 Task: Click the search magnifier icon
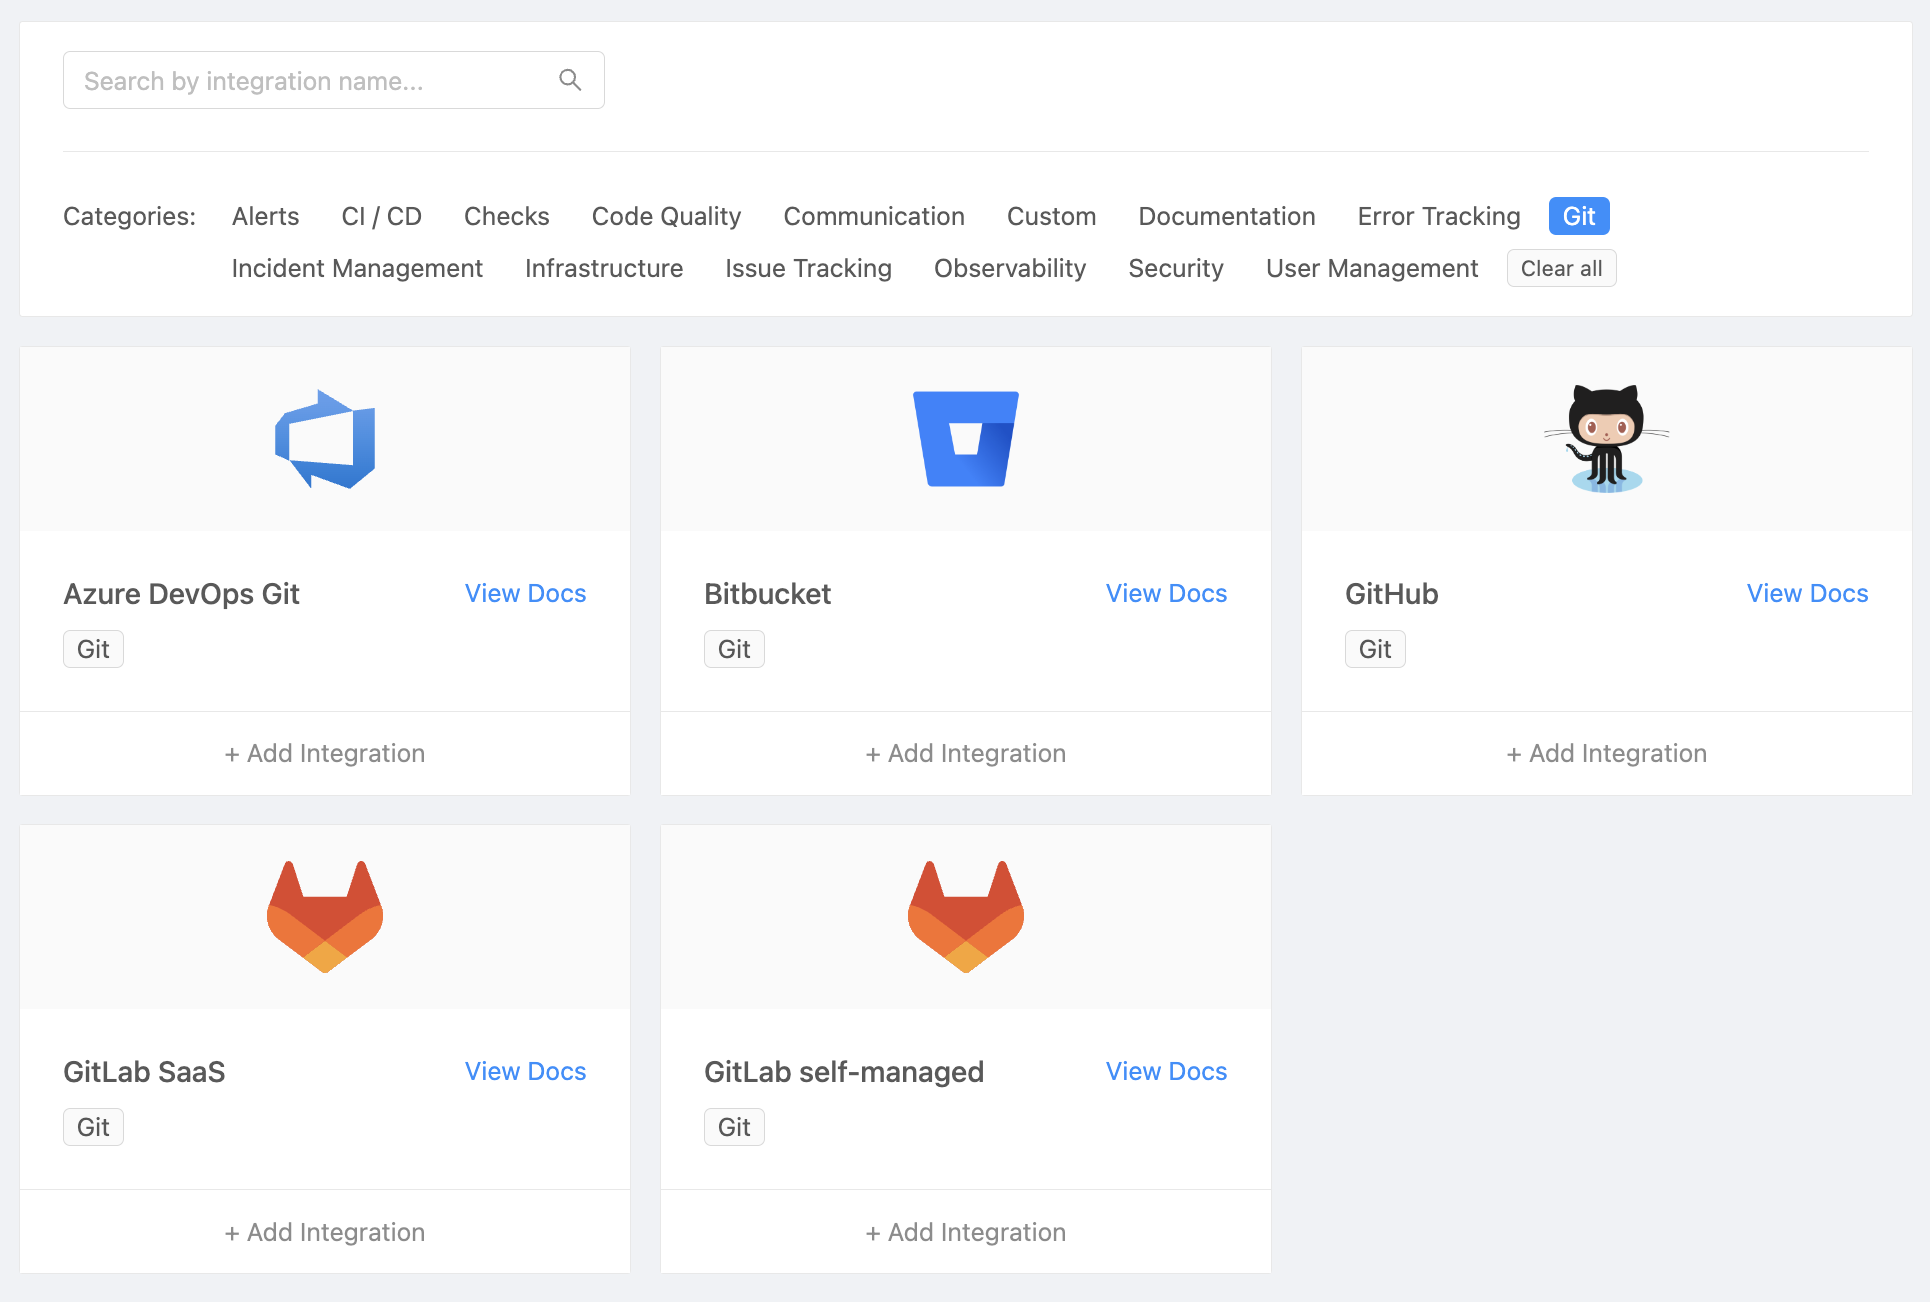(x=570, y=80)
